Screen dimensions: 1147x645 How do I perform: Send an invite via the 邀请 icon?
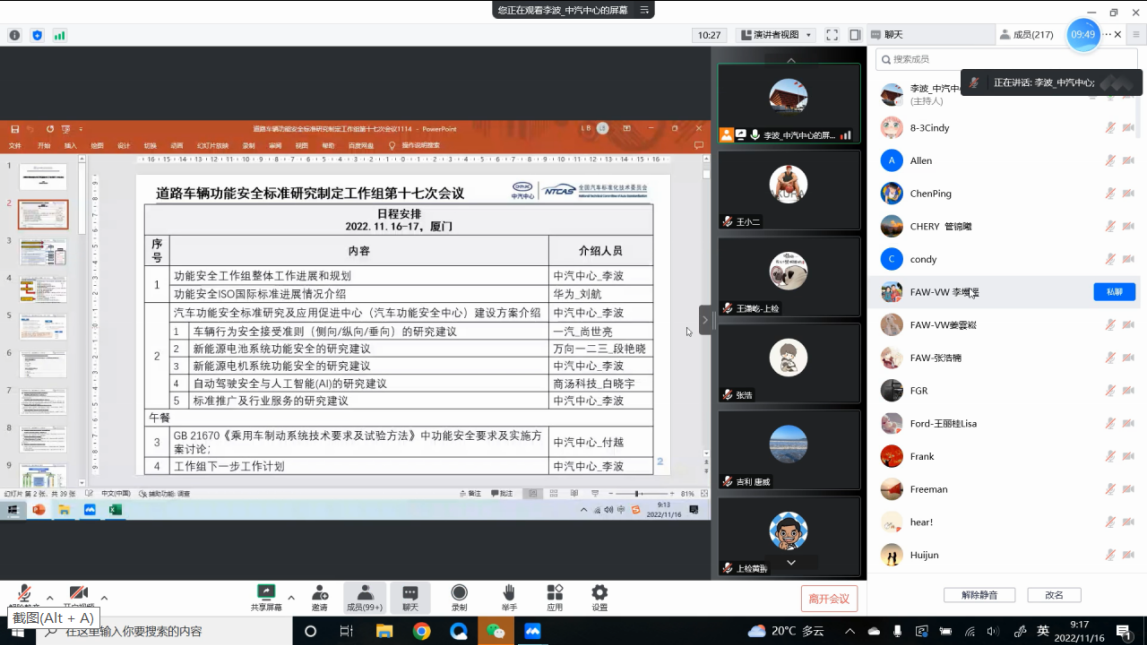click(320, 592)
